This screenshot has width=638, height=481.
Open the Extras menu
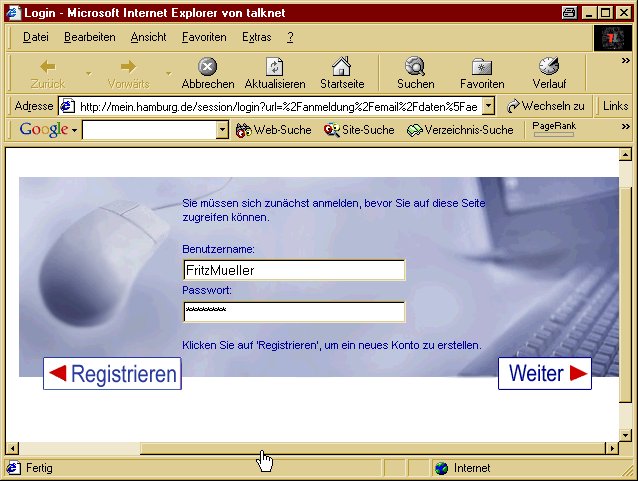point(256,37)
